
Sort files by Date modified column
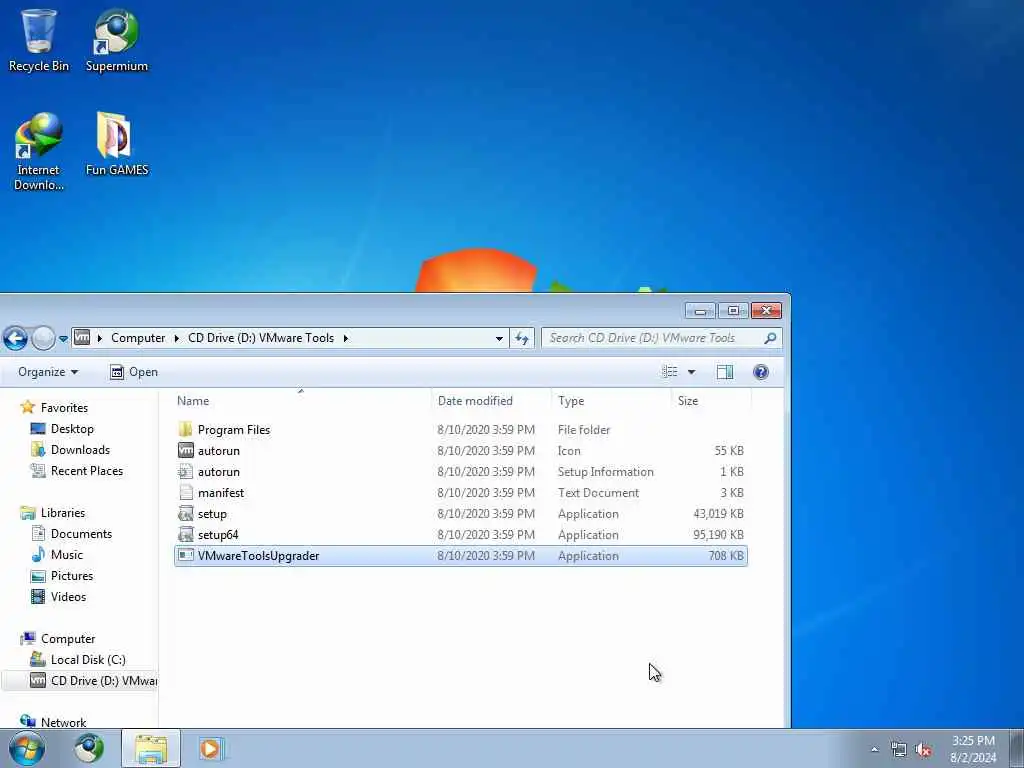(491, 400)
